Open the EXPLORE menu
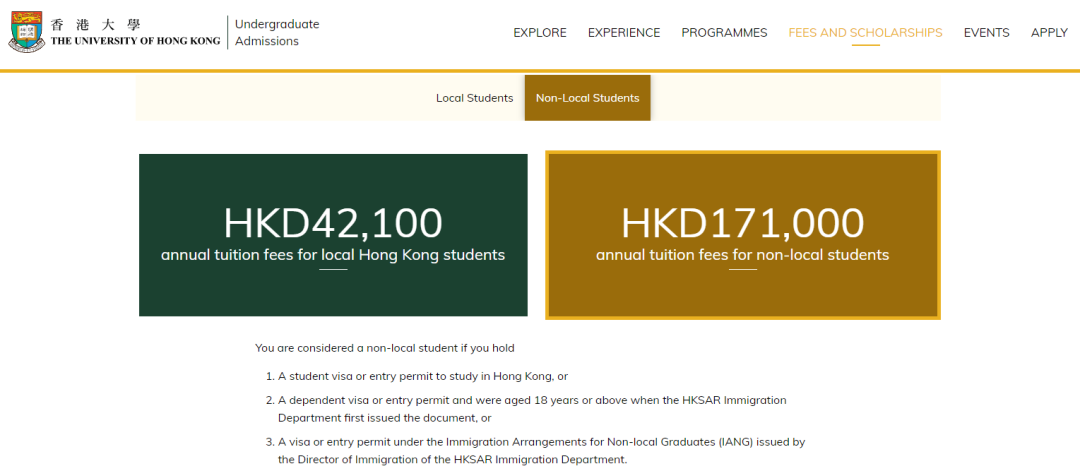The height and width of the screenshot is (471, 1080). [x=540, y=32]
